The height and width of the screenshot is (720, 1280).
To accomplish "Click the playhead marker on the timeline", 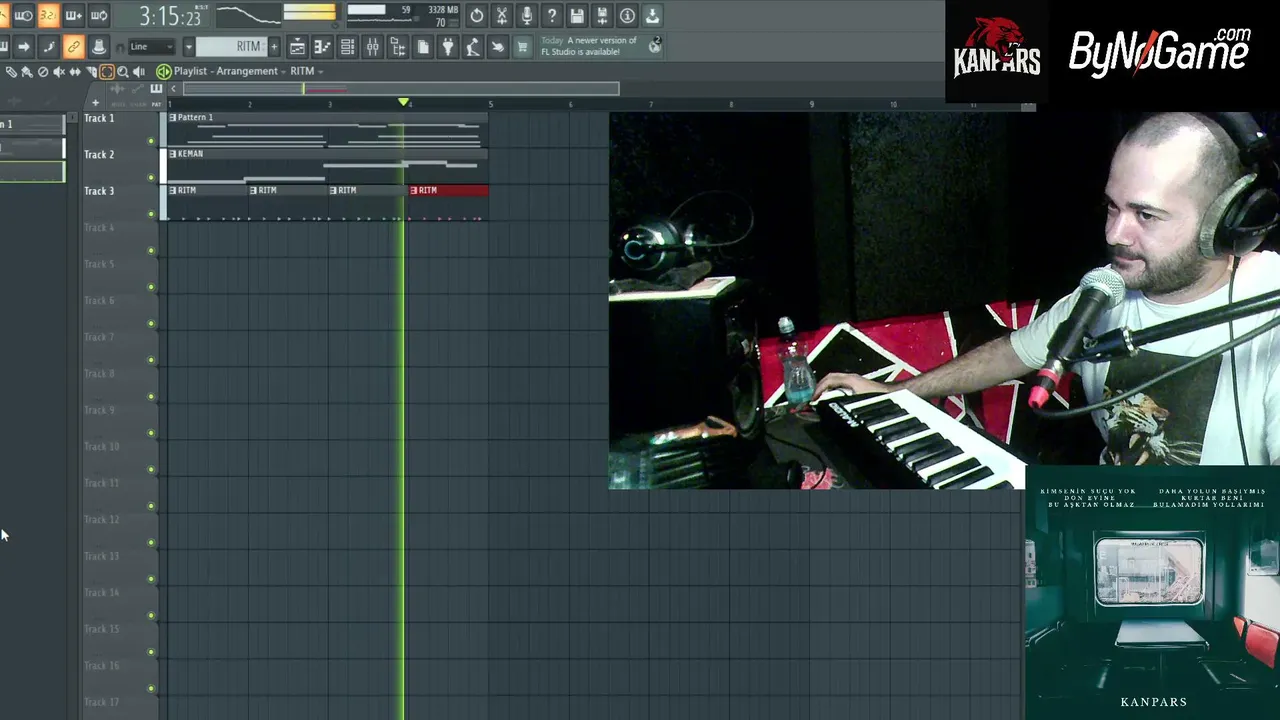I will pos(404,102).
